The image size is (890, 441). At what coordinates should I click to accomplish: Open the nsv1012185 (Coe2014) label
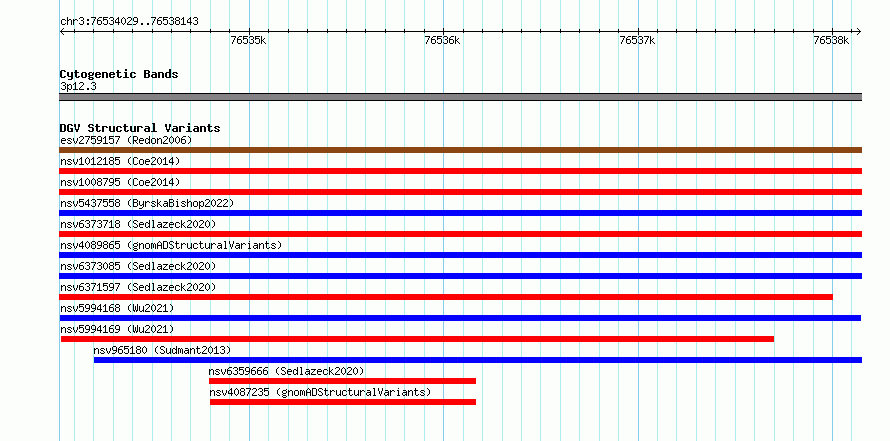click(x=120, y=161)
